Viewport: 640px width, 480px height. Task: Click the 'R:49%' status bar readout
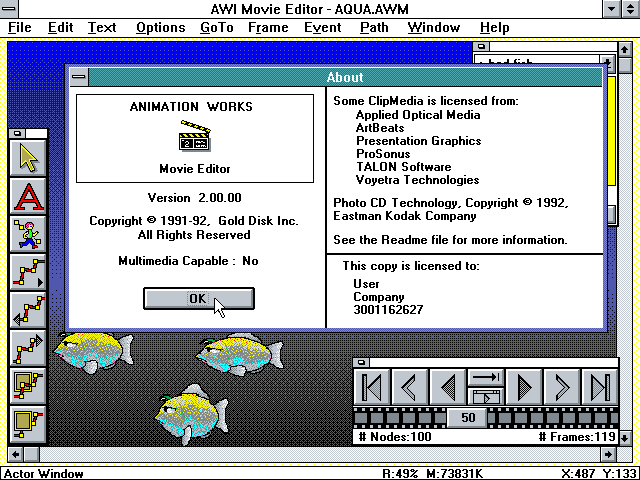(x=400, y=474)
